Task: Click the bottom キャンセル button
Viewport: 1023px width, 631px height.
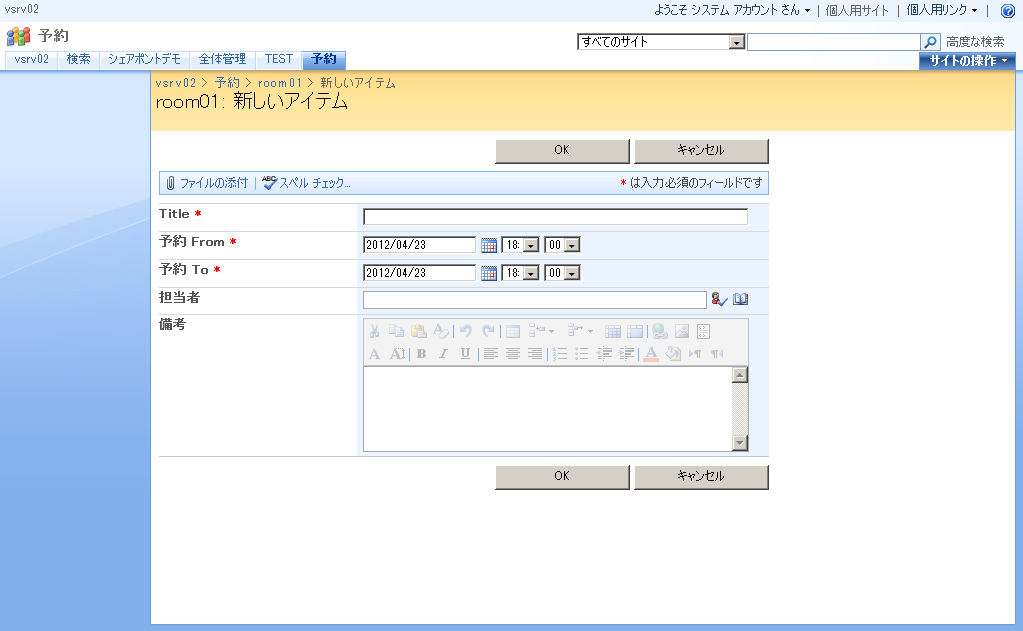Action: [700, 477]
